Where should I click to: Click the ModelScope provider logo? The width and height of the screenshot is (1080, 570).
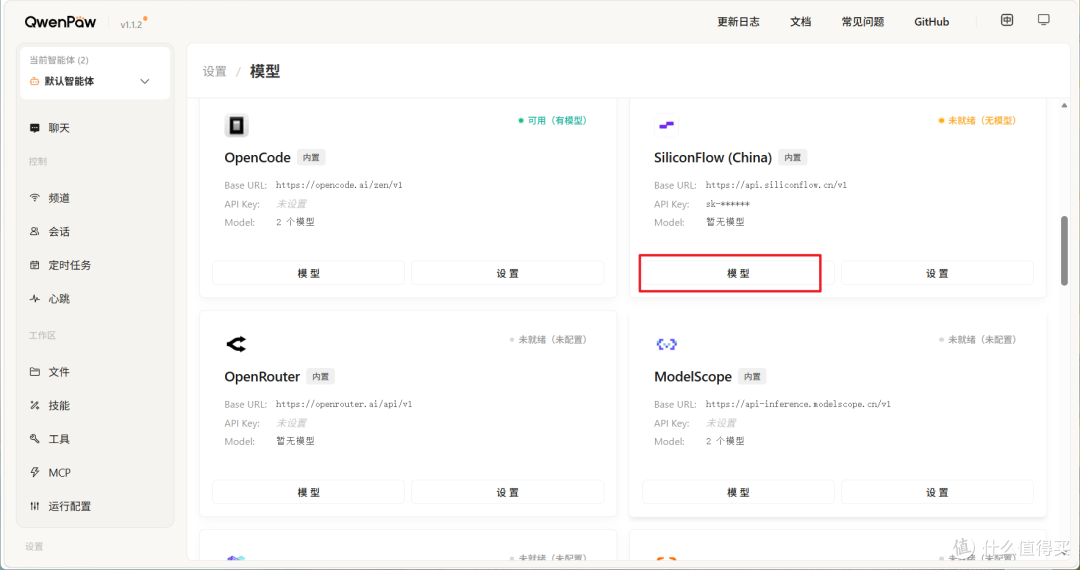[666, 344]
